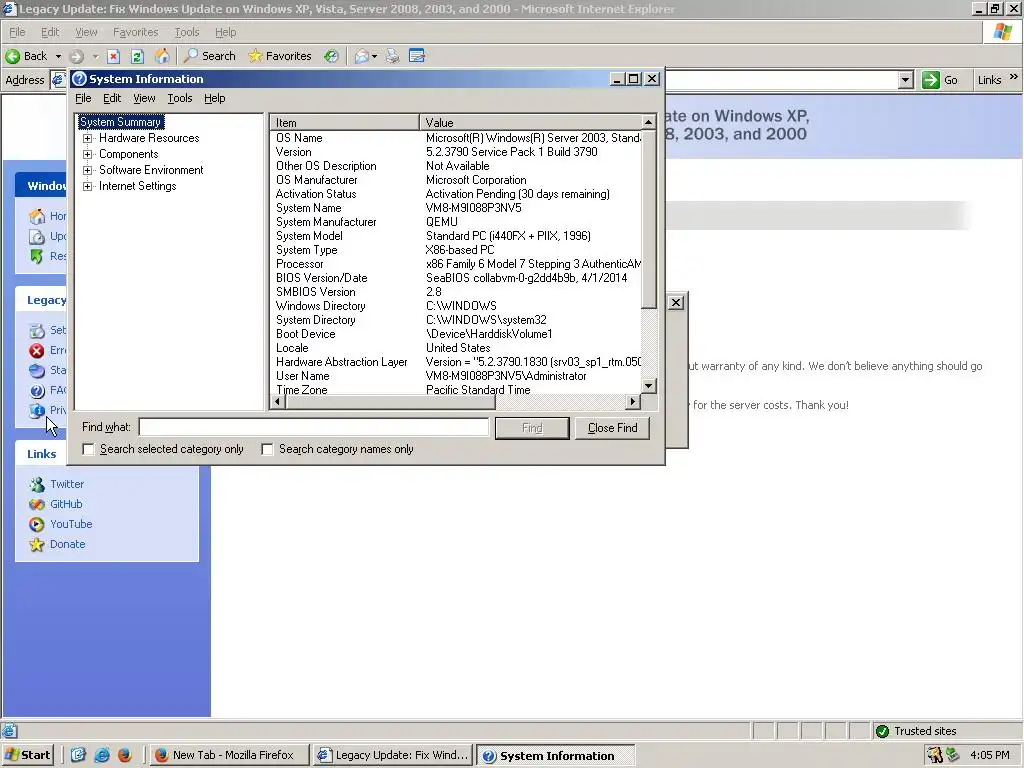Click the horizontal scrollbar left arrow

[x=278, y=402]
